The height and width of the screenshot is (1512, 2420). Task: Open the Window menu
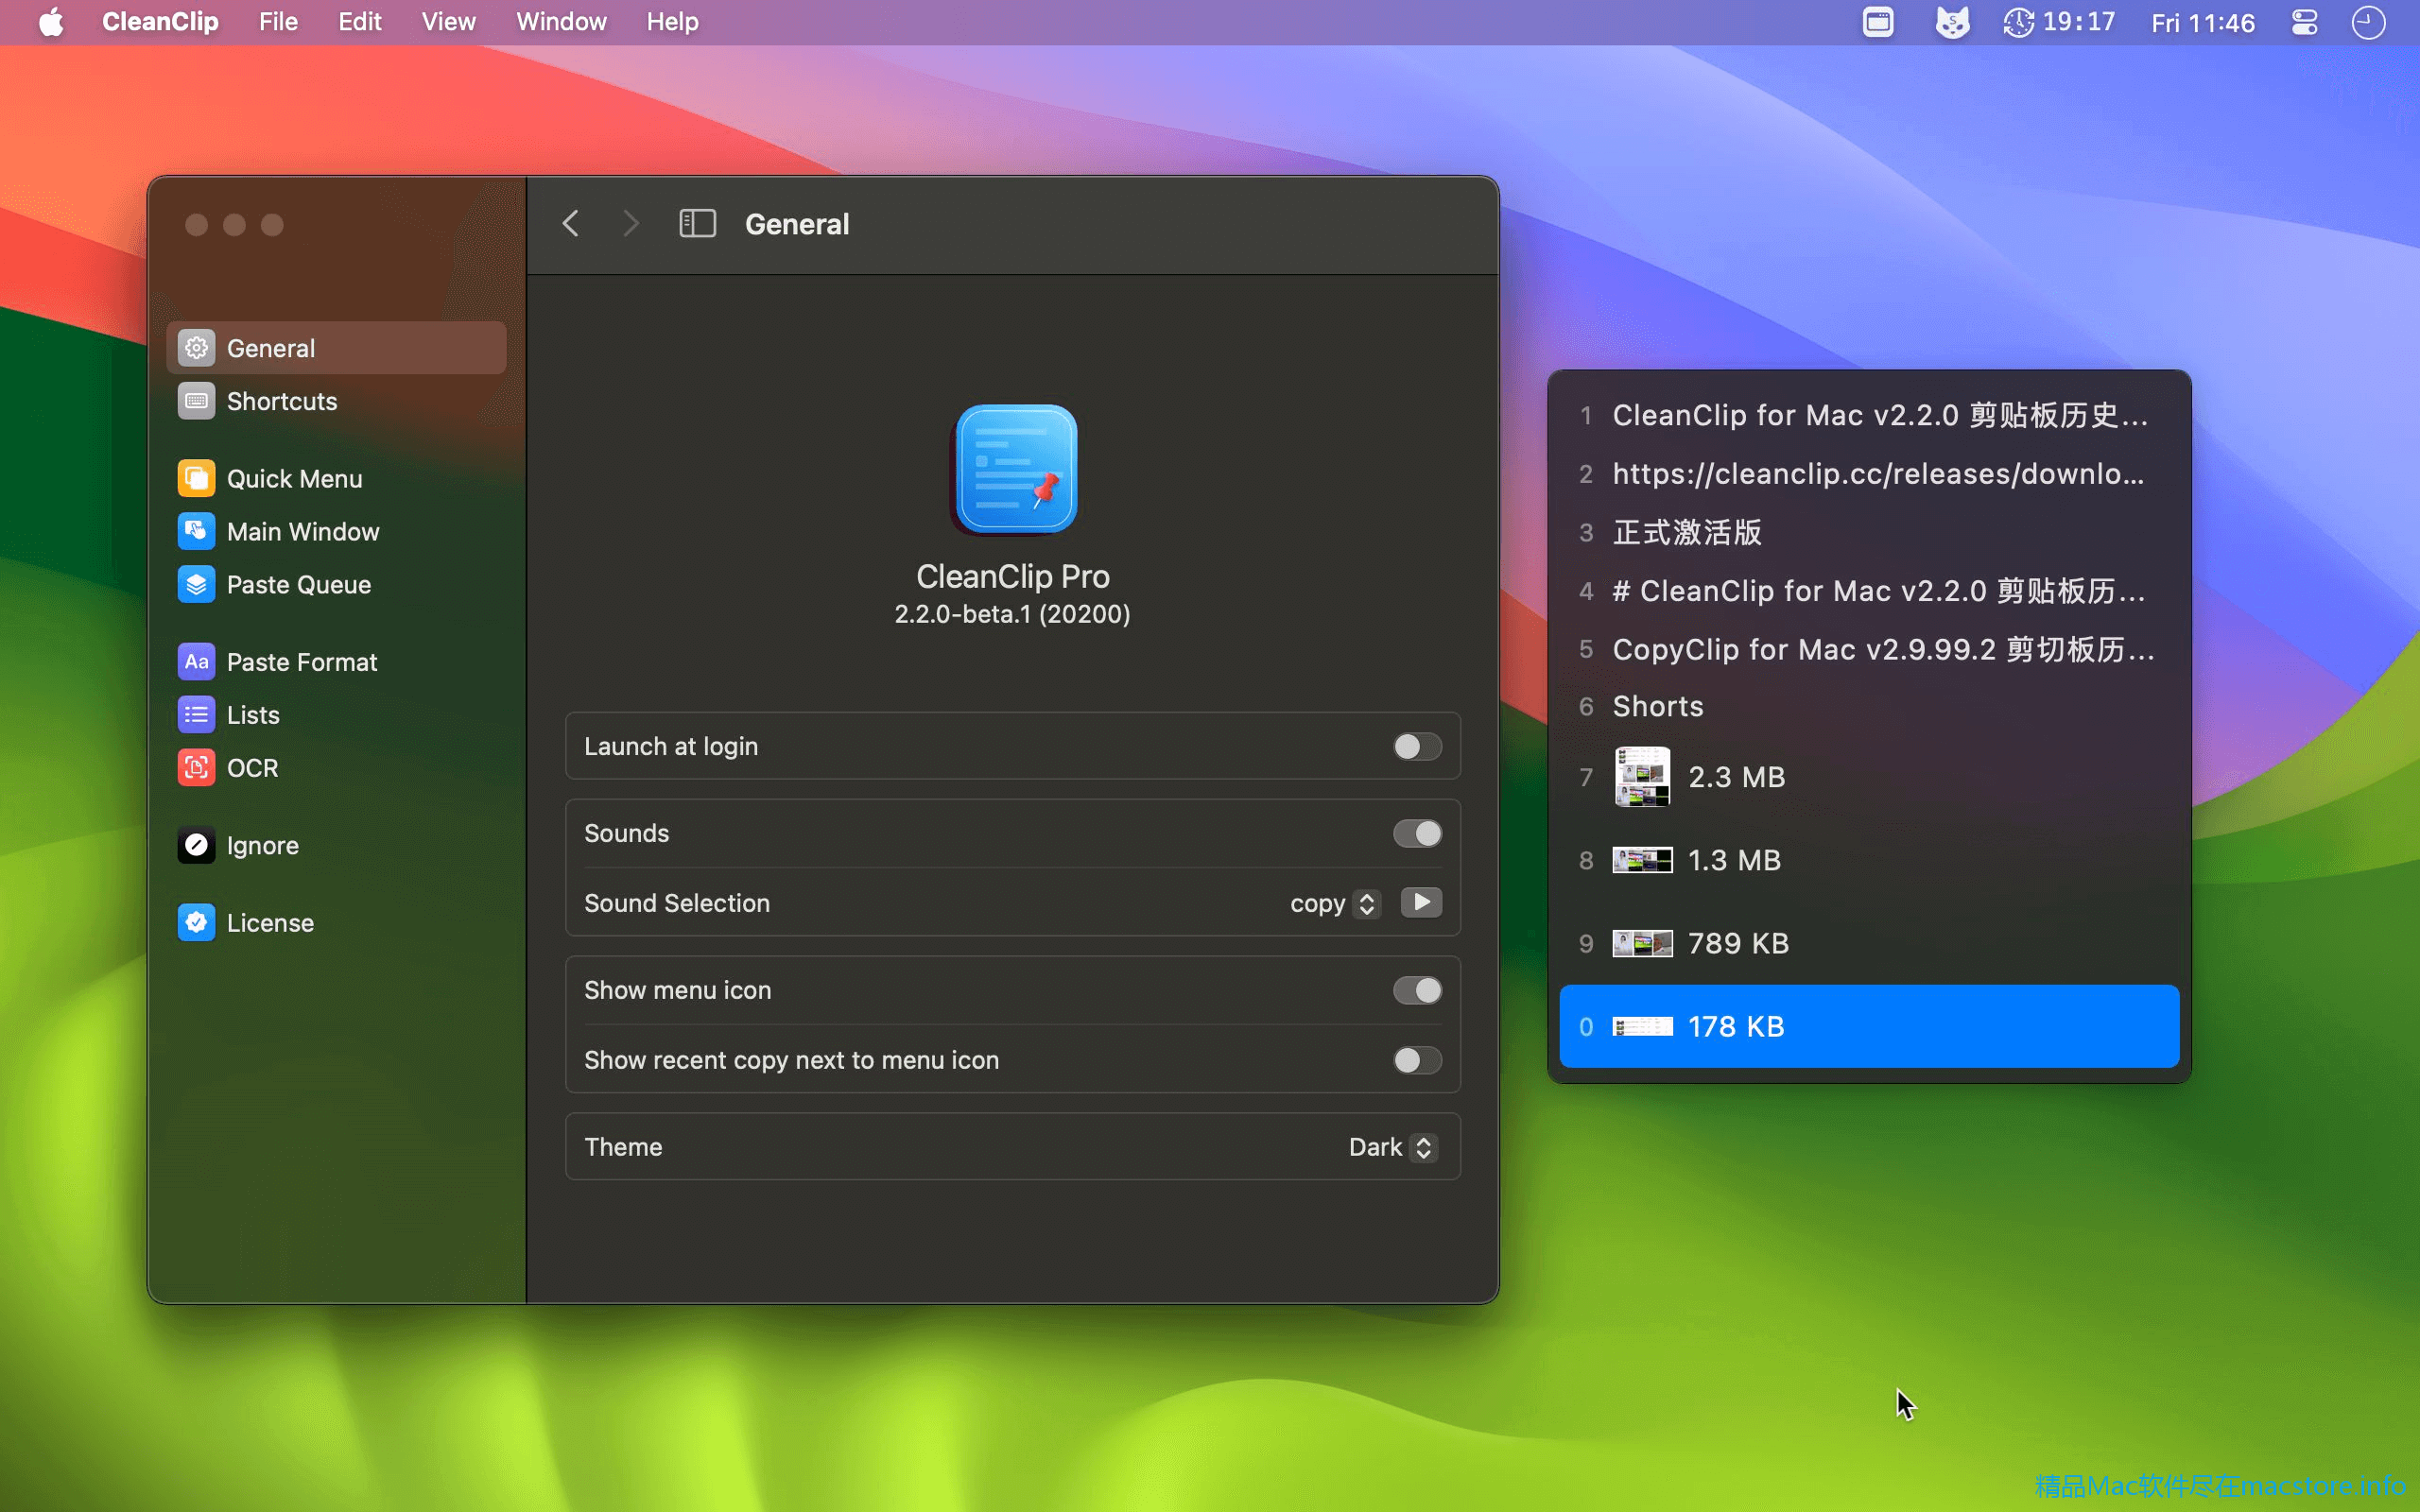[561, 22]
